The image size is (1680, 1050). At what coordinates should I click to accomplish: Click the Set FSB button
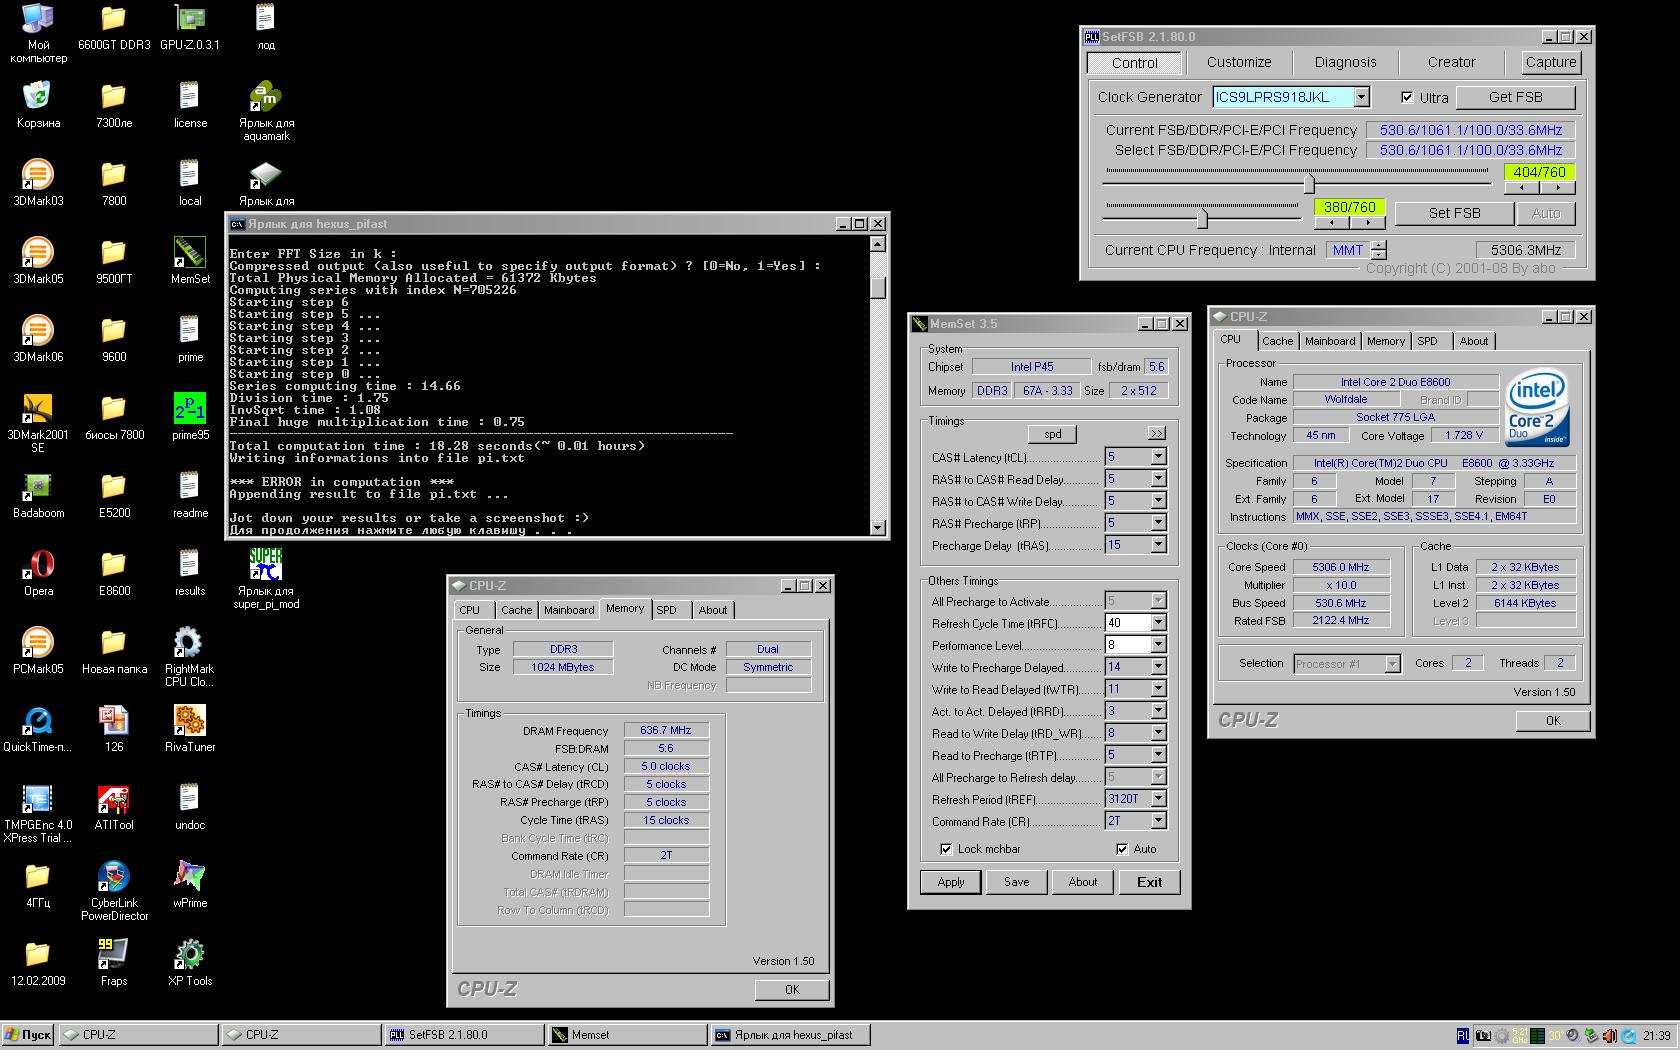(1454, 213)
